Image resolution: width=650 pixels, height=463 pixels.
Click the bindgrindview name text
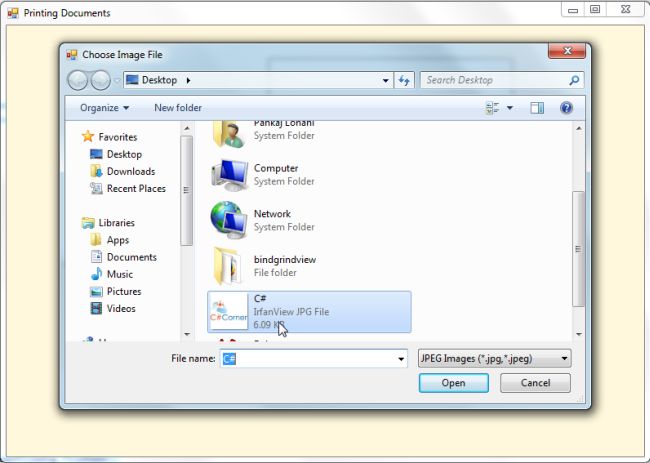(x=285, y=259)
